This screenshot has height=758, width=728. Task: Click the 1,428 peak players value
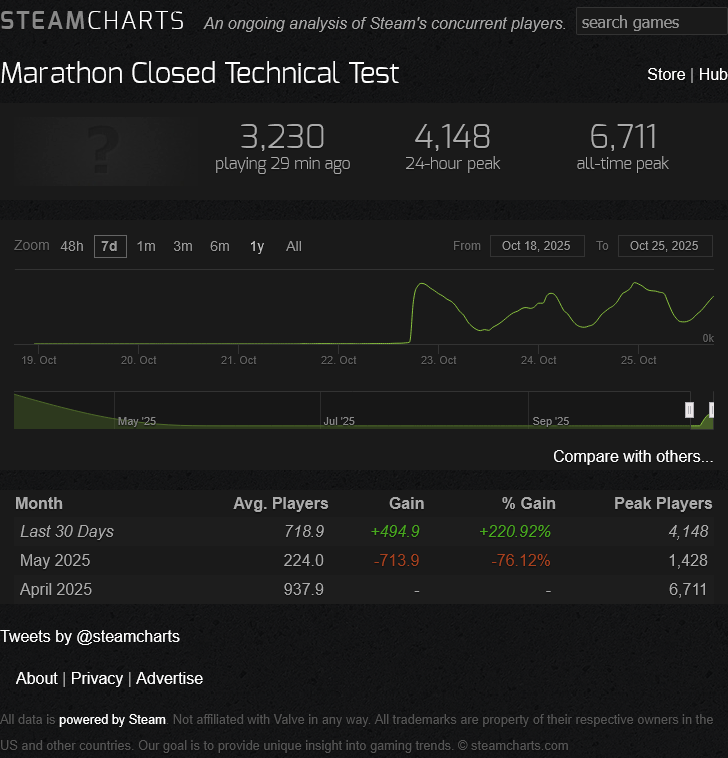(688, 561)
